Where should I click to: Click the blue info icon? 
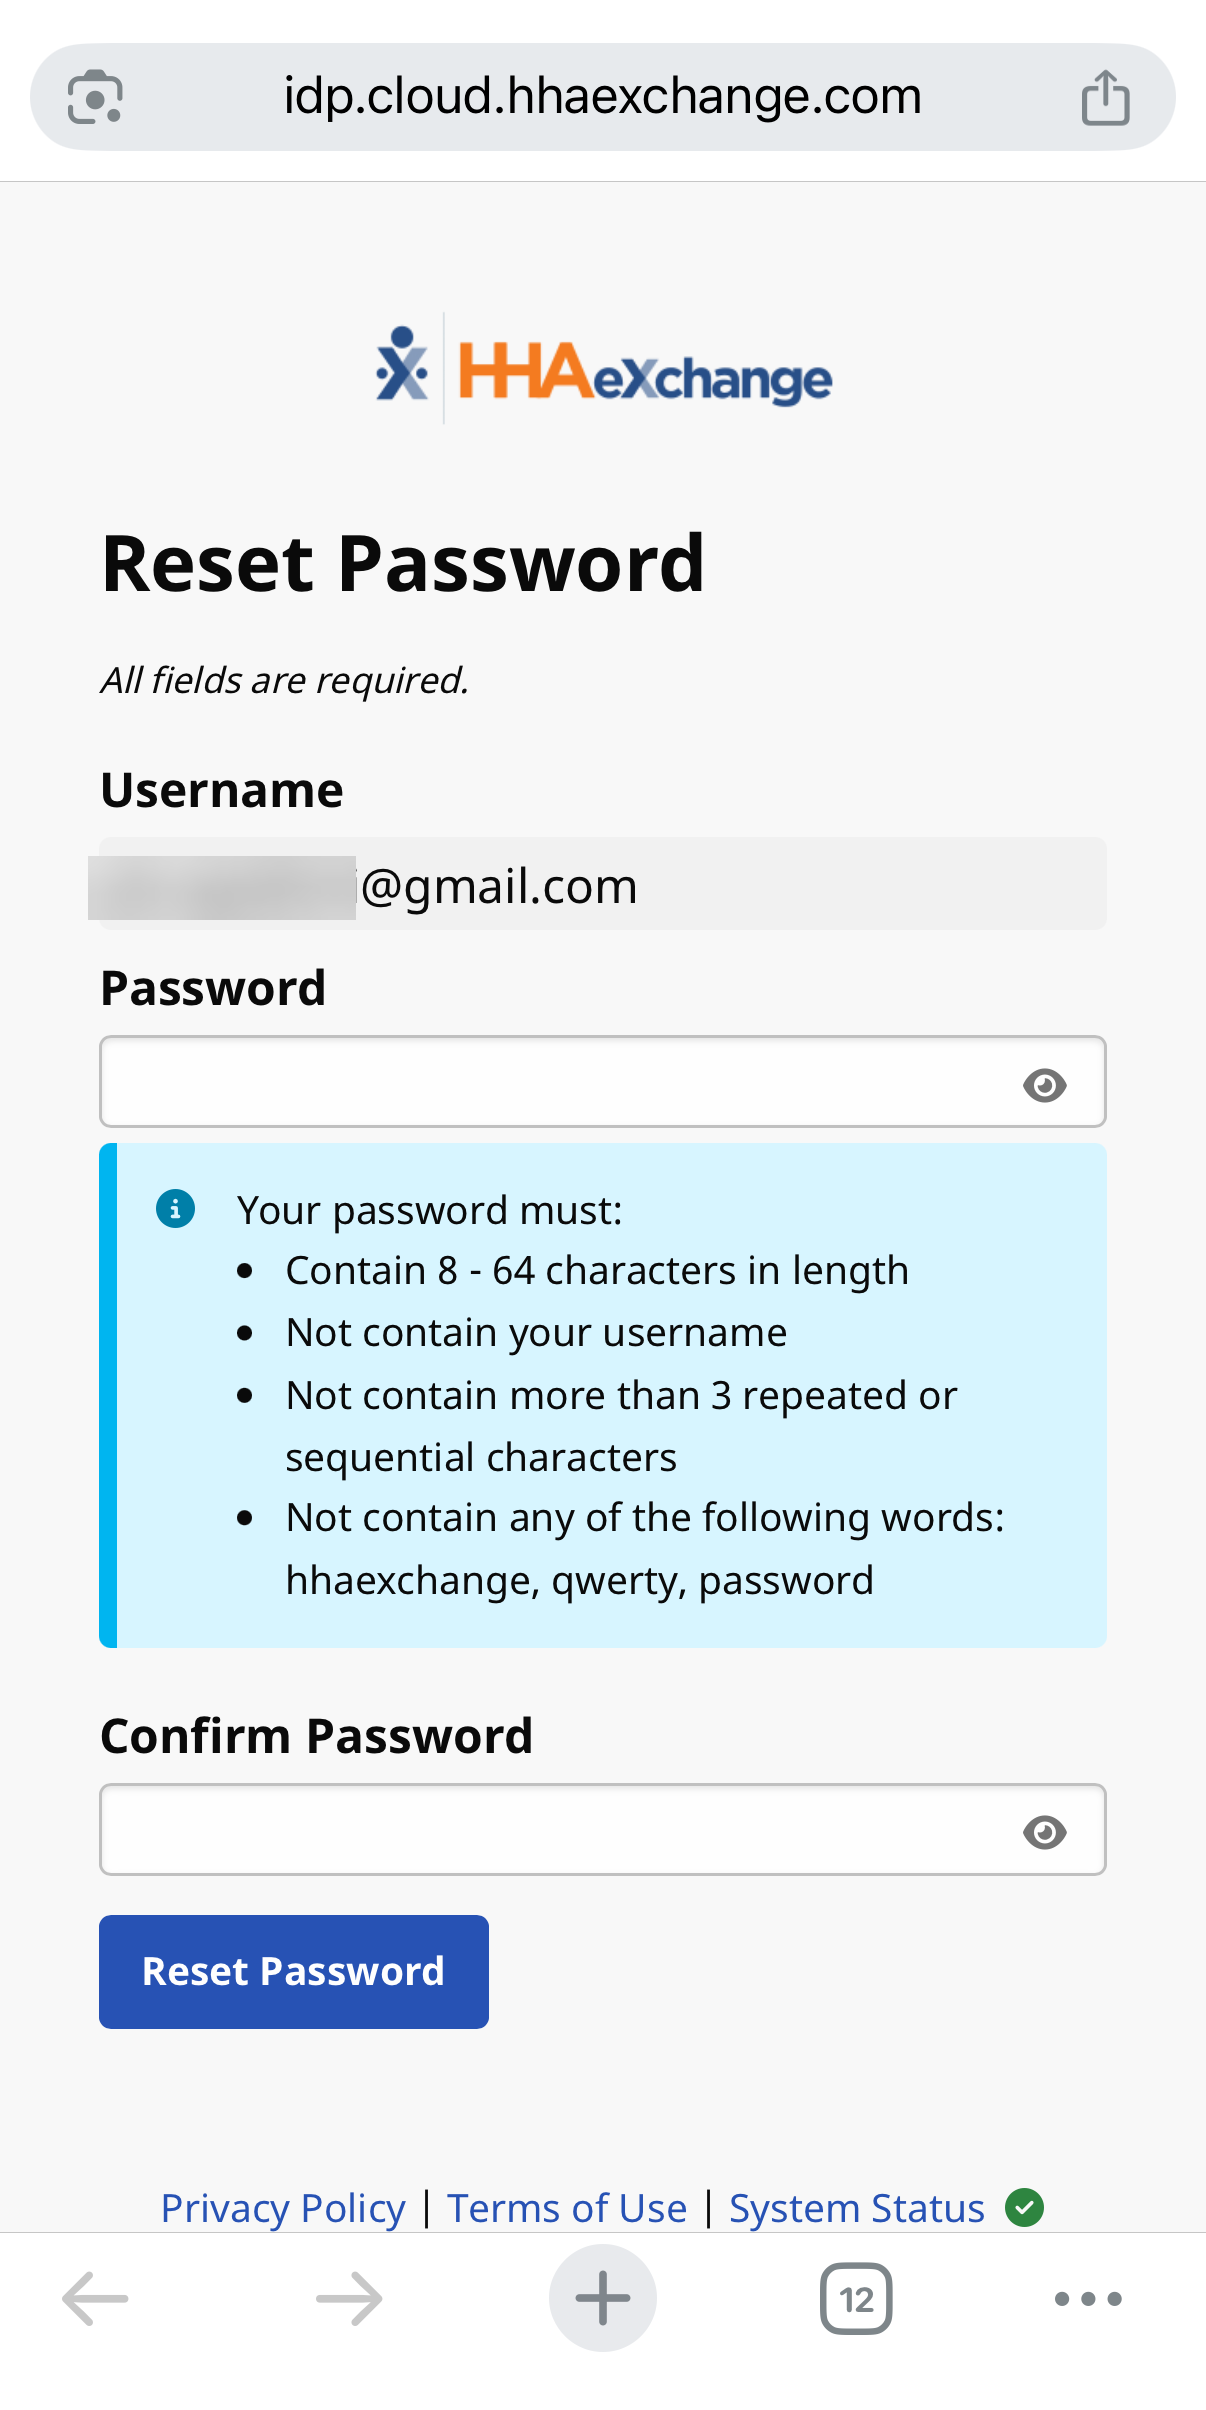[175, 1209]
